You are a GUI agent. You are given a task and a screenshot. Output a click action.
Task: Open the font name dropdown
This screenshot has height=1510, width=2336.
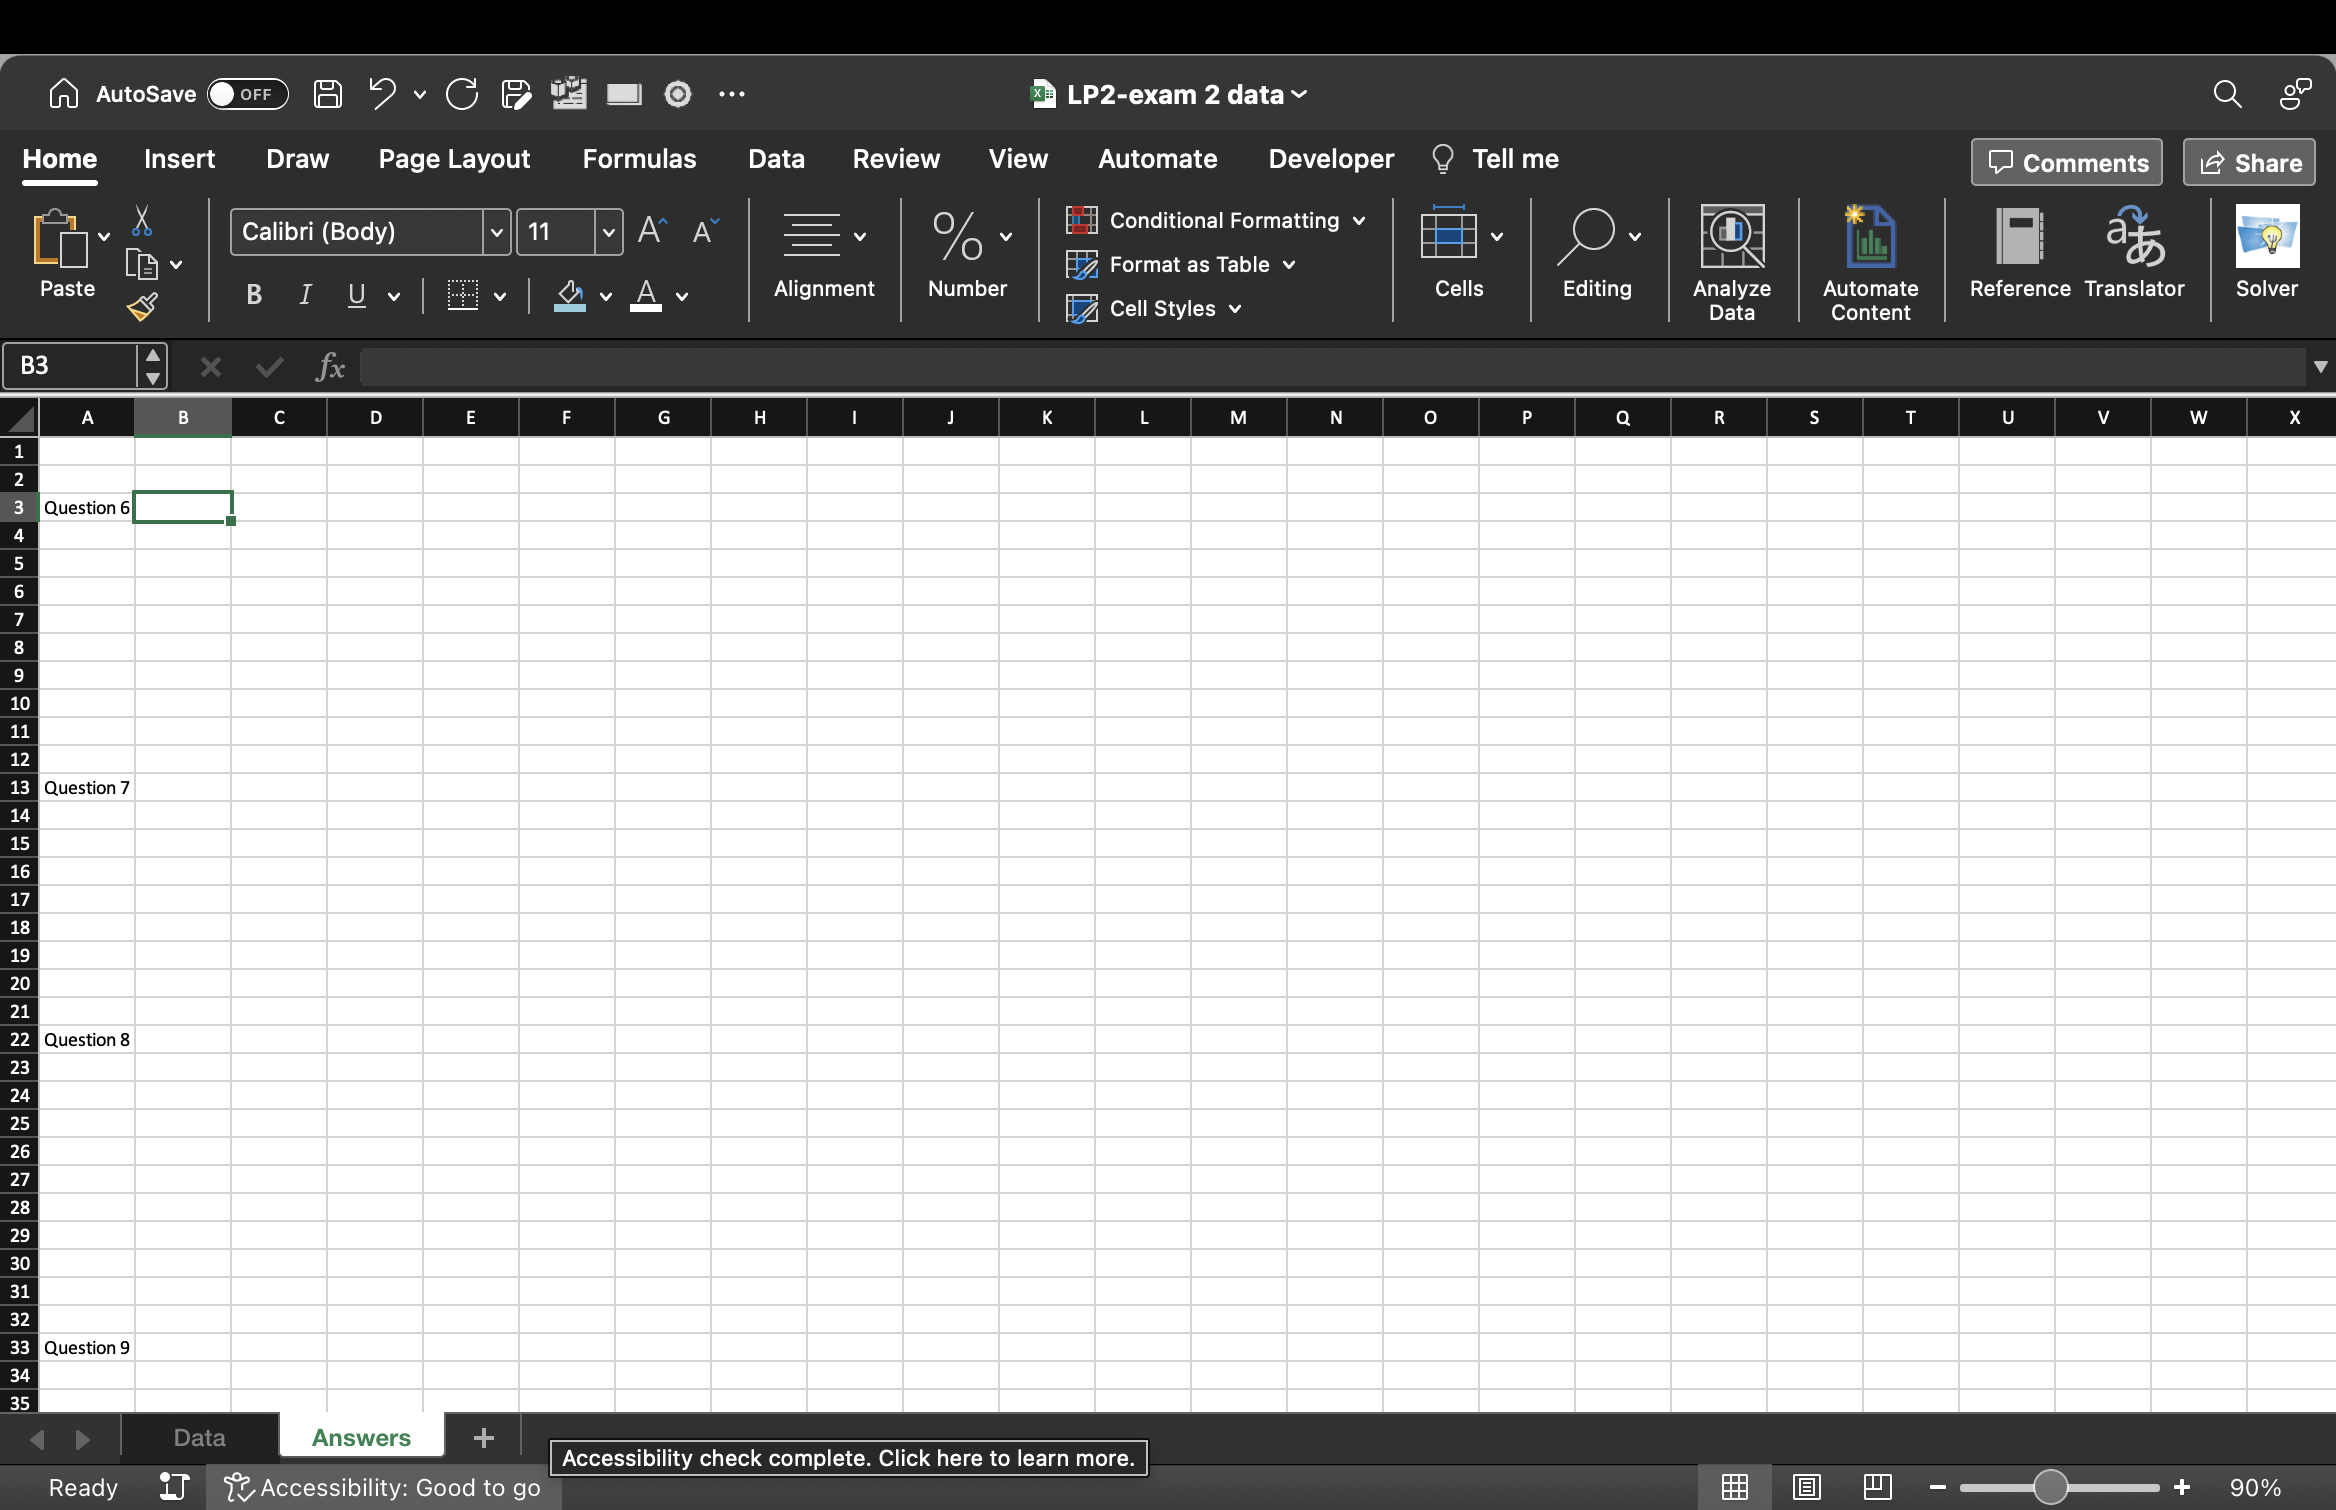[496, 232]
